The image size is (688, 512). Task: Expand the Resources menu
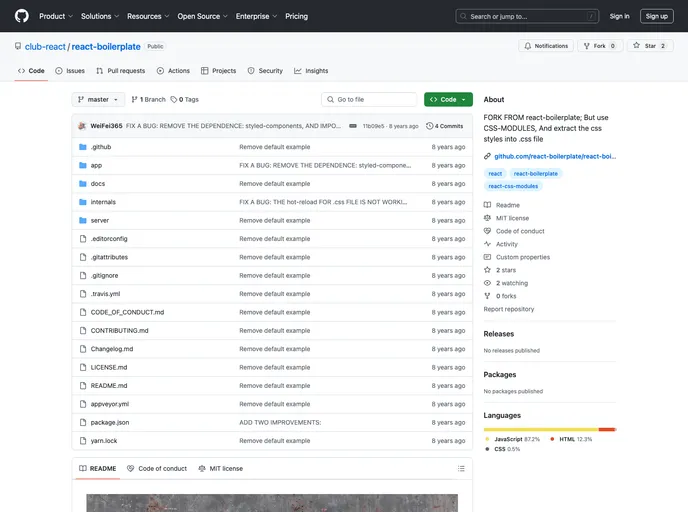pyautogui.click(x=148, y=16)
